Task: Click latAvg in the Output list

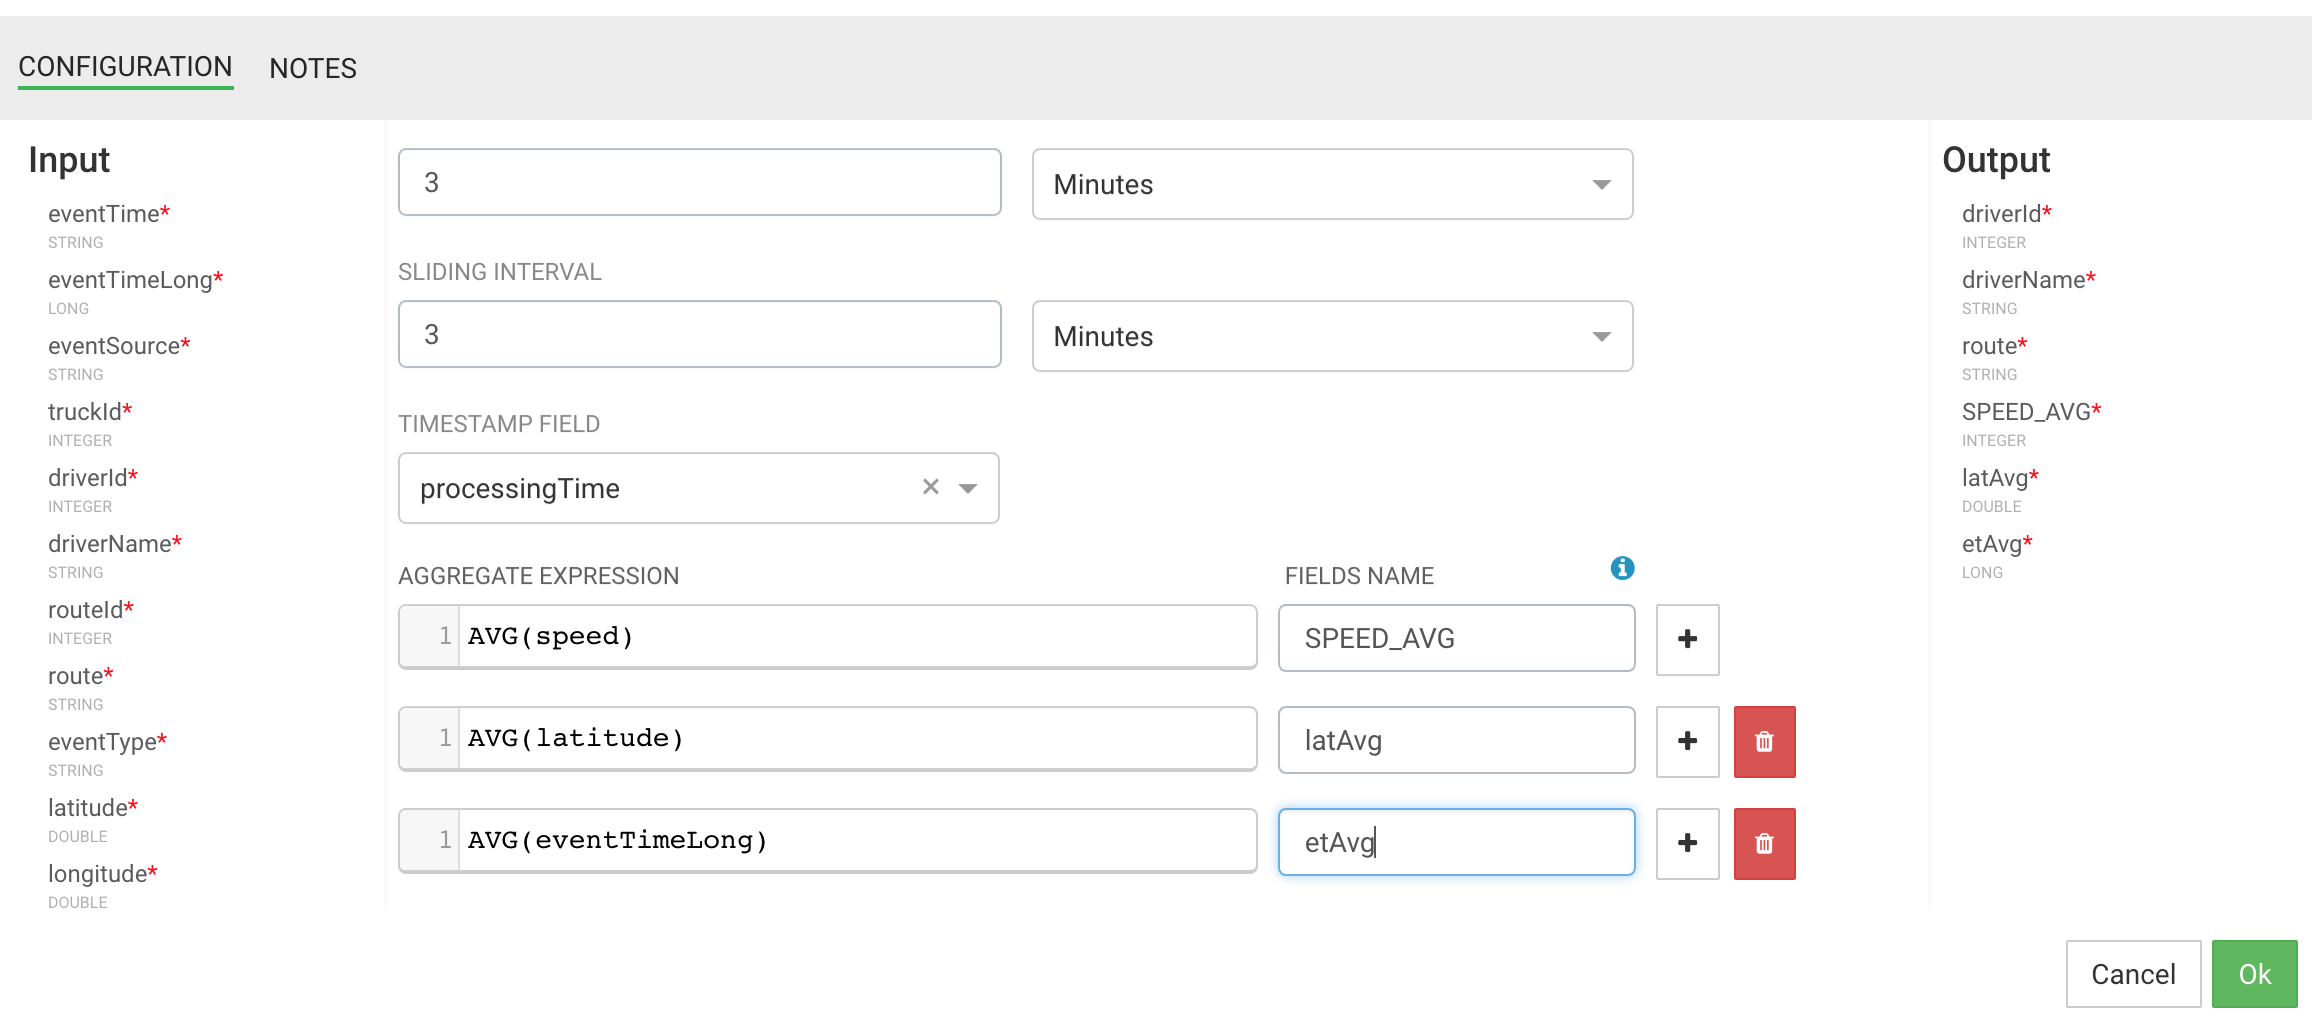Action: coord(2000,478)
